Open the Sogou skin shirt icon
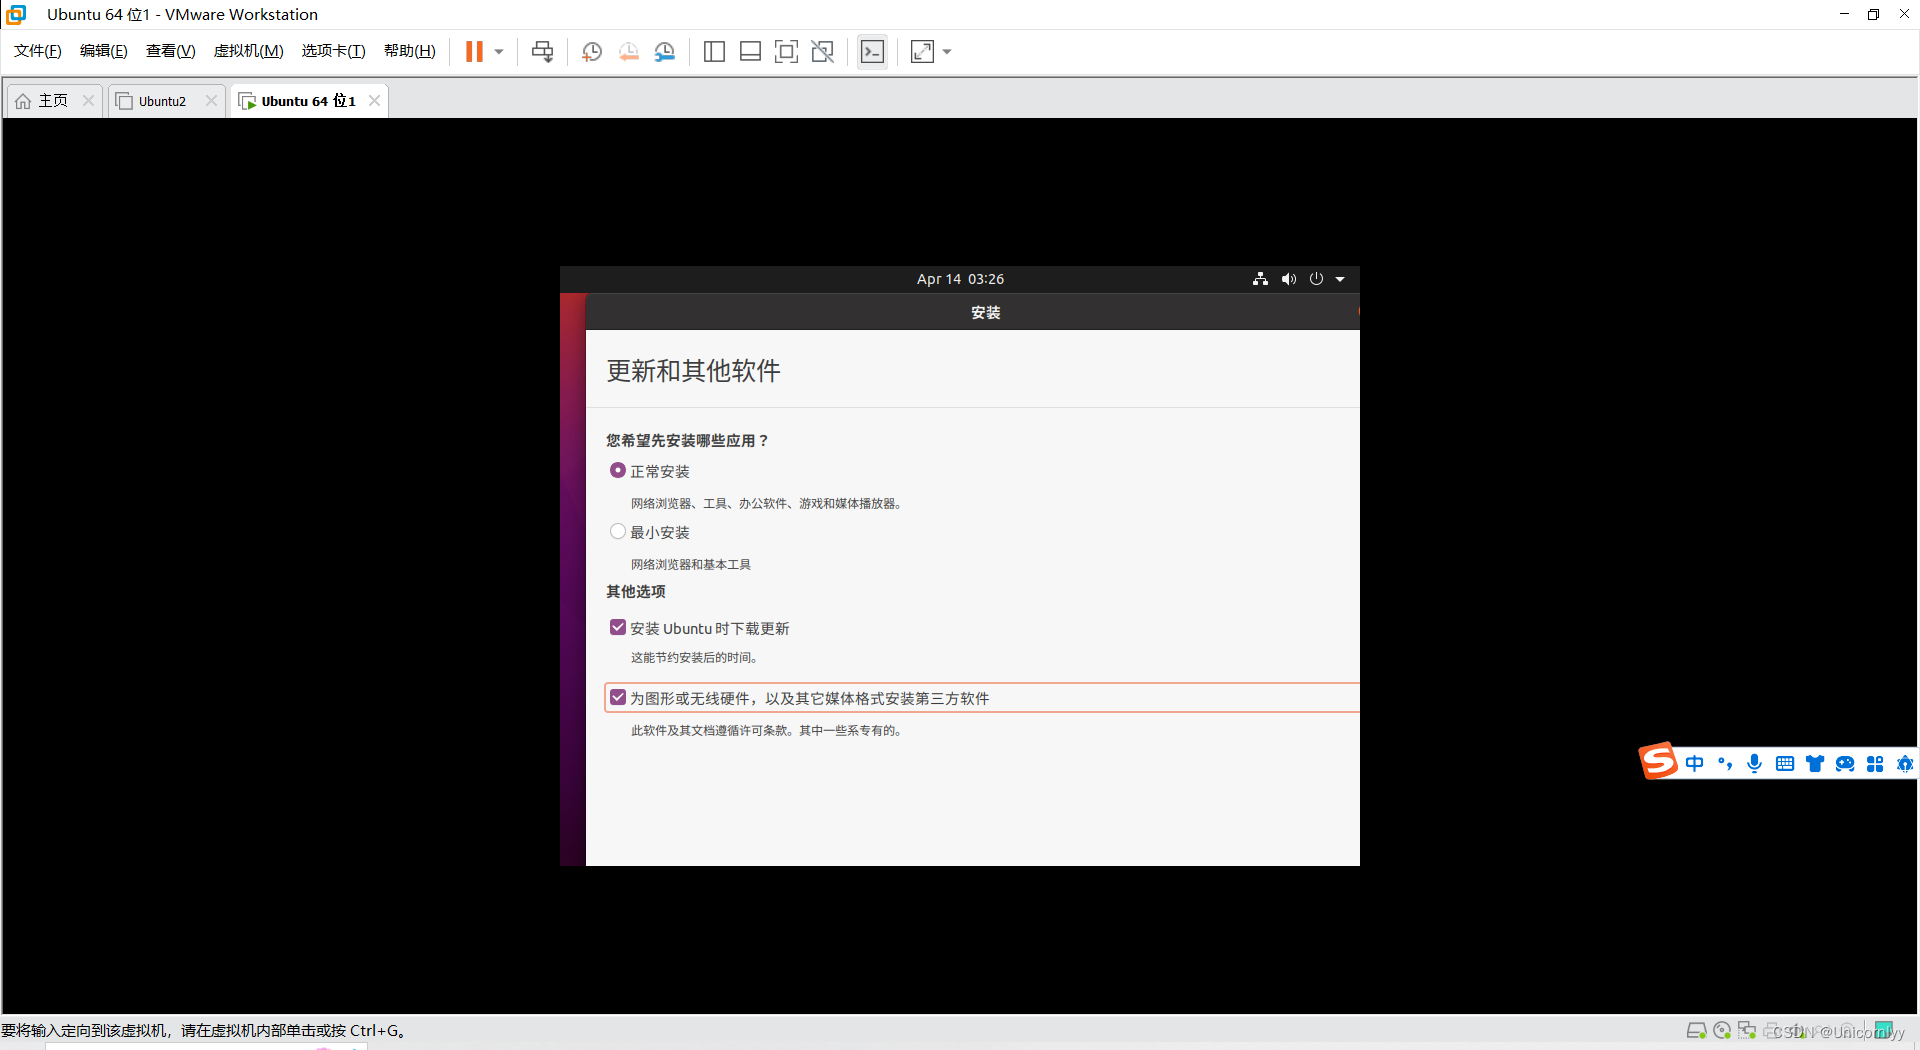Image resolution: width=1920 pixels, height=1050 pixels. tap(1815, 764)
